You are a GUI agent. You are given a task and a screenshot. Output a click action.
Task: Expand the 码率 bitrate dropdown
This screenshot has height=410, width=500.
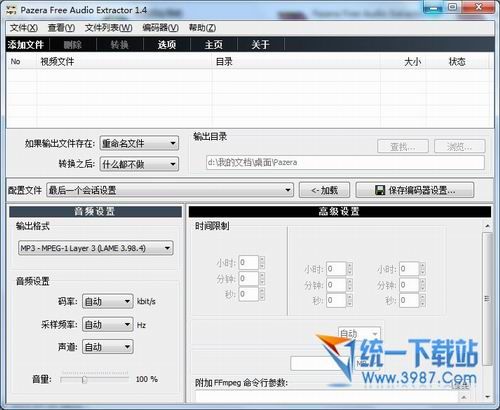[x=108, y=302]
